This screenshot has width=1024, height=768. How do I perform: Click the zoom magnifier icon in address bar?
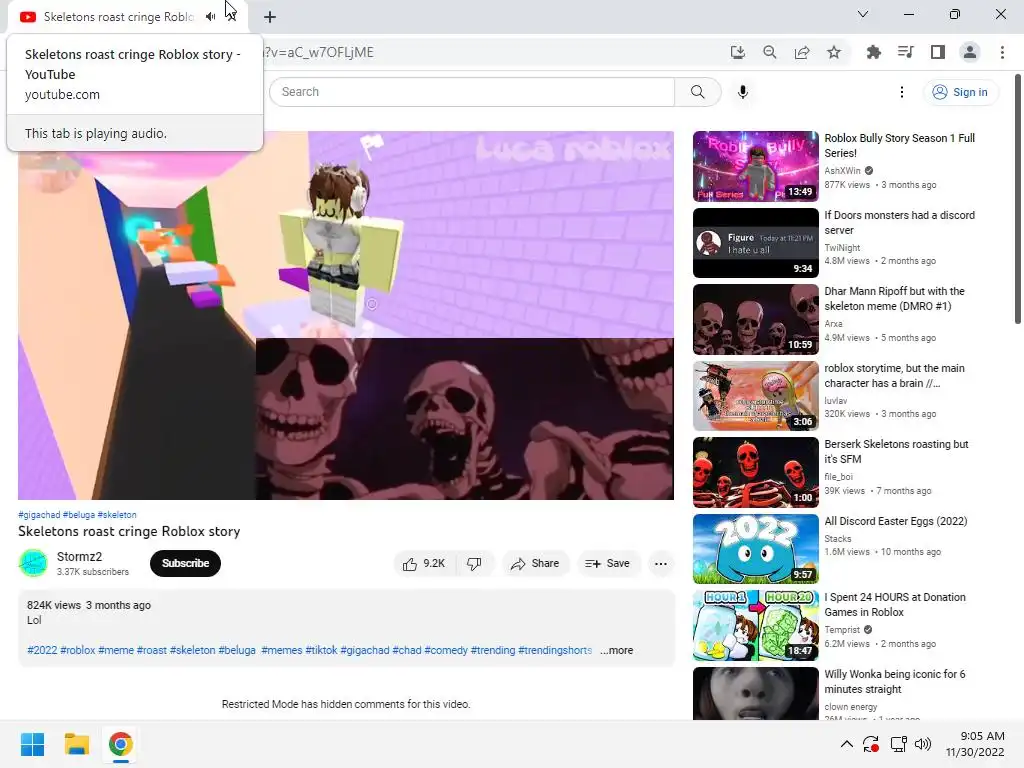coord(770,52)
